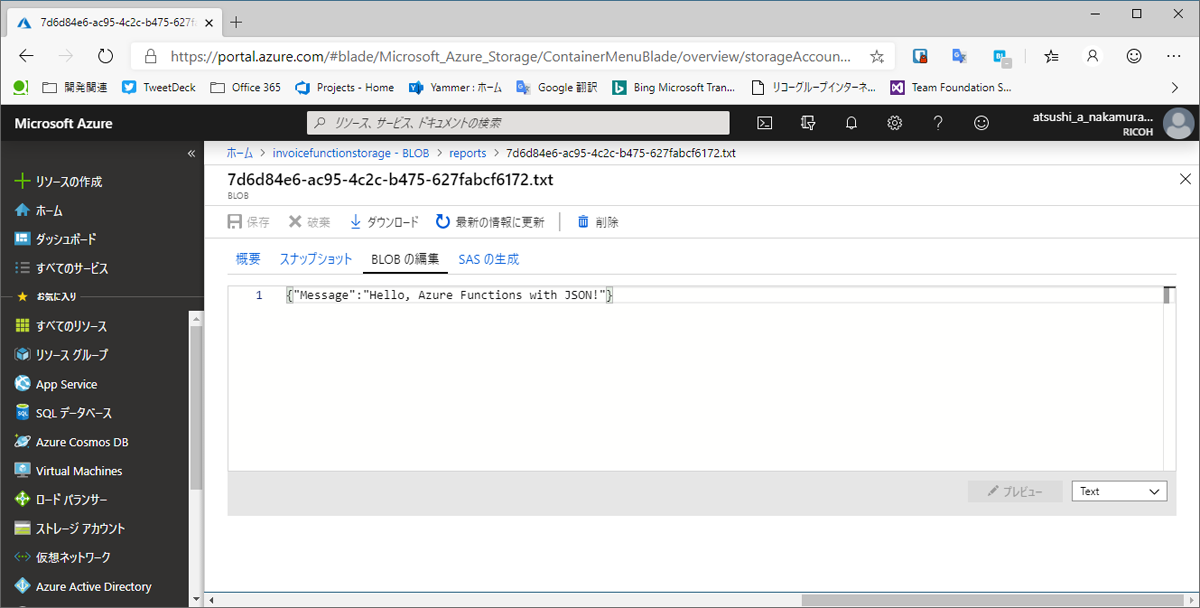1200x608 pixels.
Task: Open the 開発関連 bookmark folder
Action: [76, 88]
